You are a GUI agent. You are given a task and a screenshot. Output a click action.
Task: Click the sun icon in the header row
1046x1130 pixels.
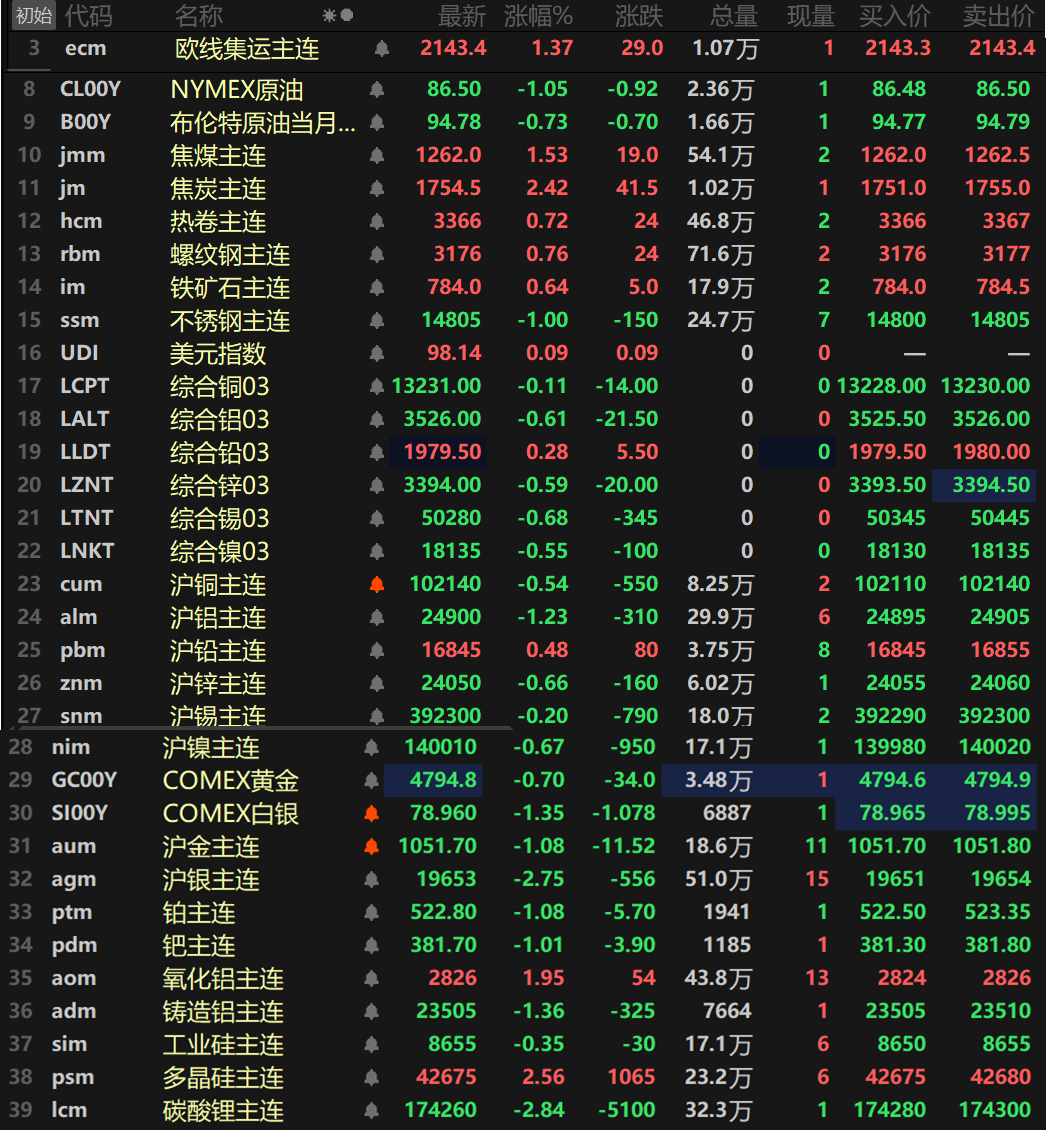pyautogui.click(x=330, y=15)
